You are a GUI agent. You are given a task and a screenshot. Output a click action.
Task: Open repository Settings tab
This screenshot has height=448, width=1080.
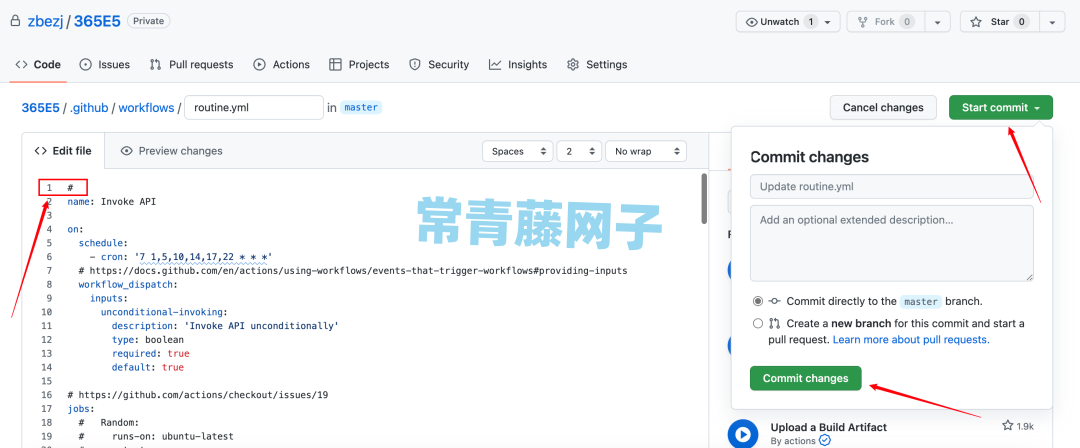tap(597, 65)
